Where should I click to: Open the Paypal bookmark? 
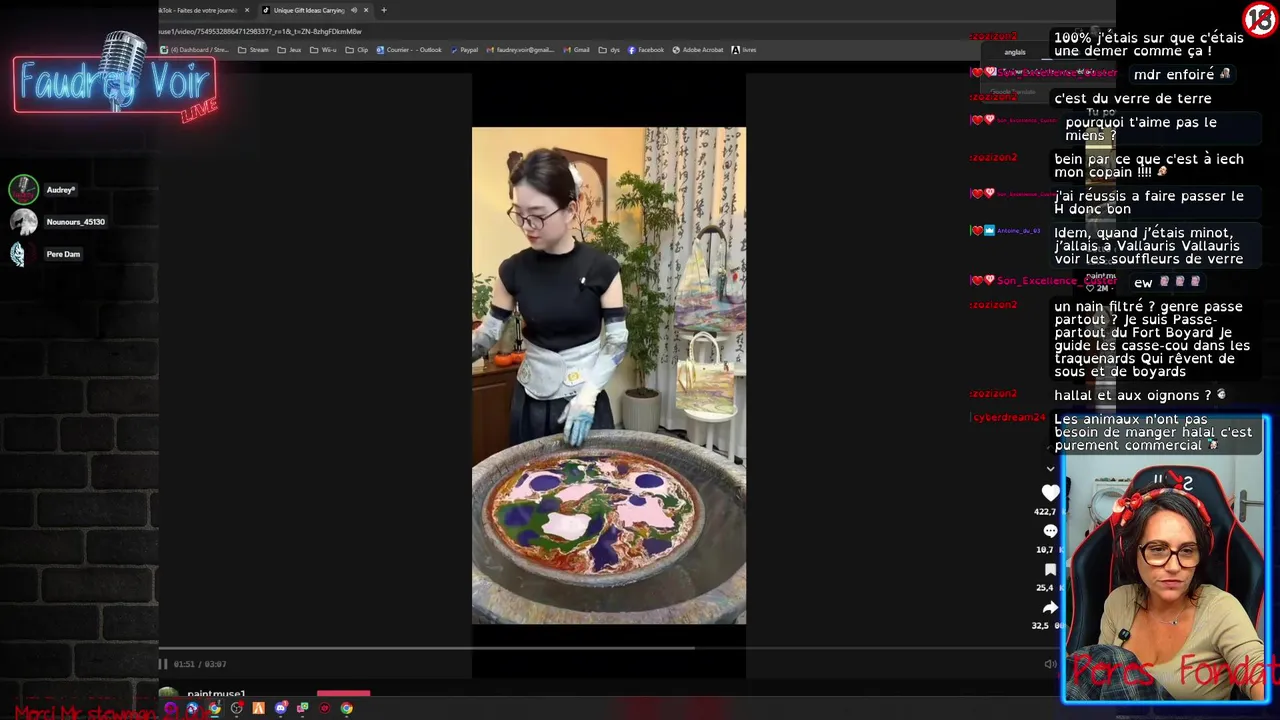coord(464,50)
